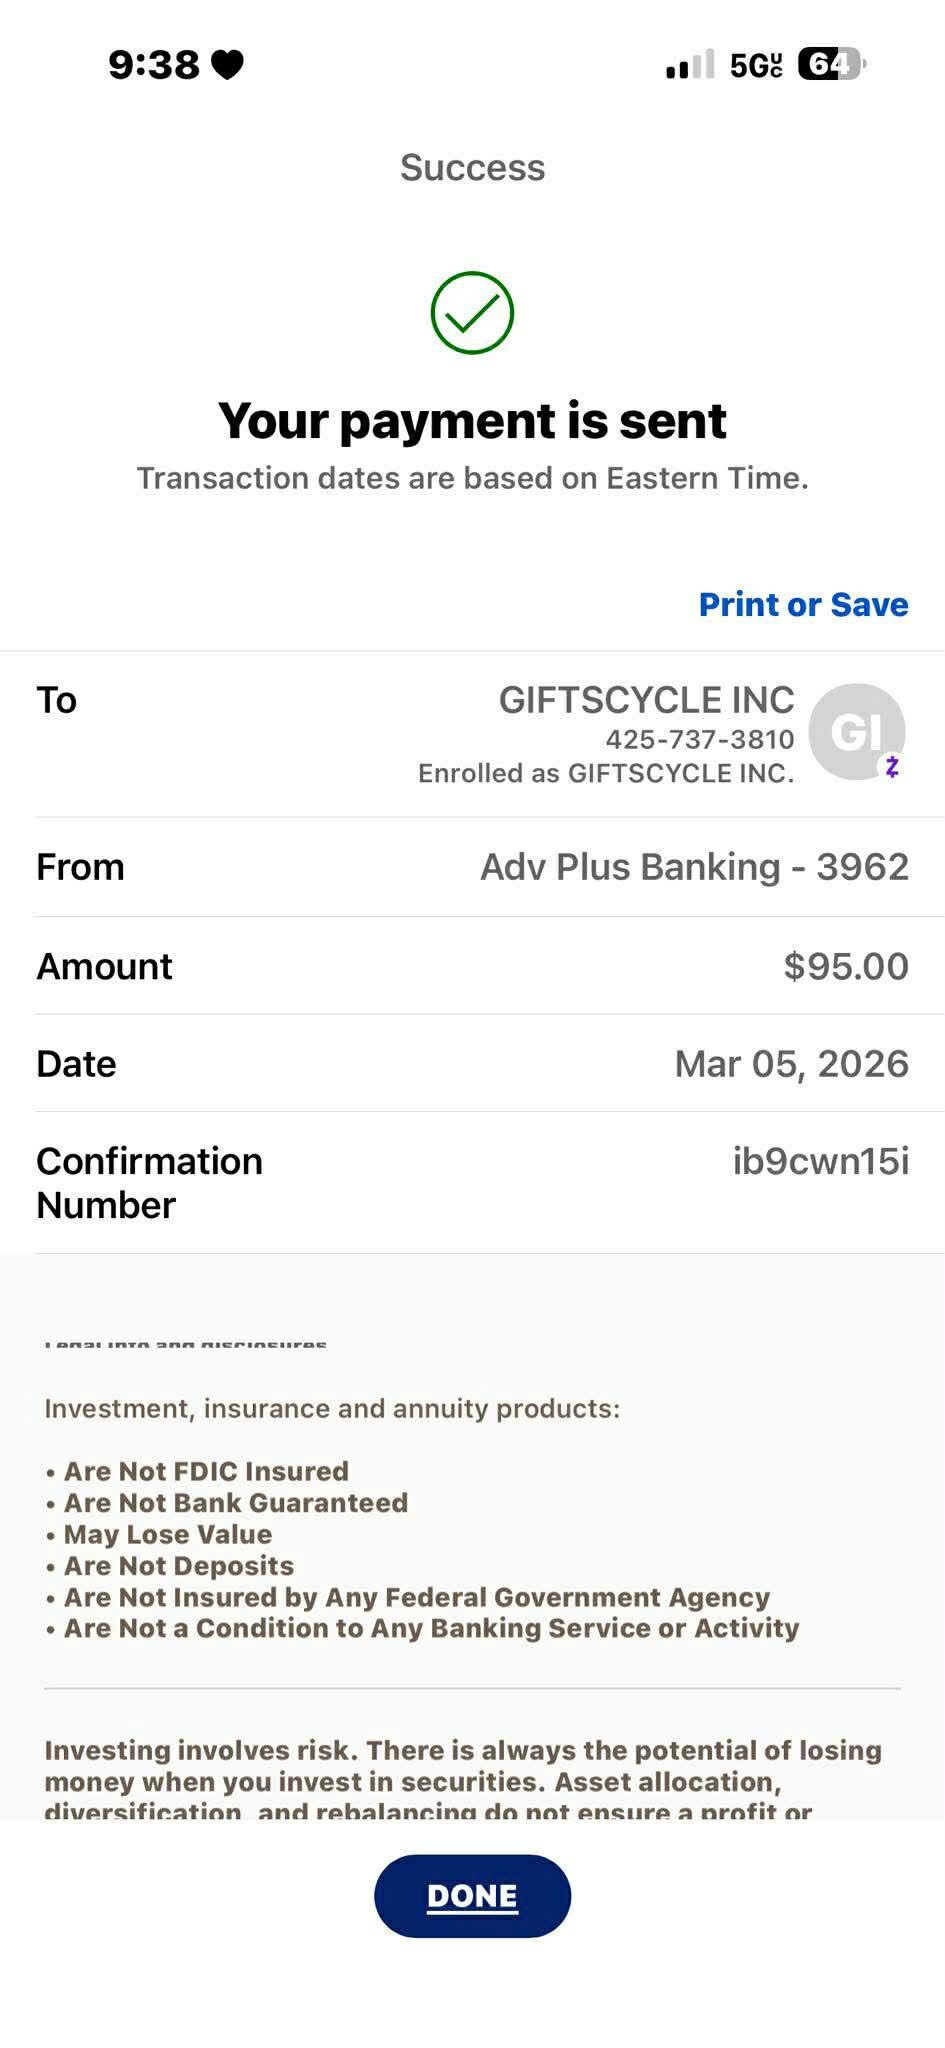Click the "Enrolled as GIFTSCYCLE INC." text
This screenshot has height=2048, width=945.
(x=605, y=773)
